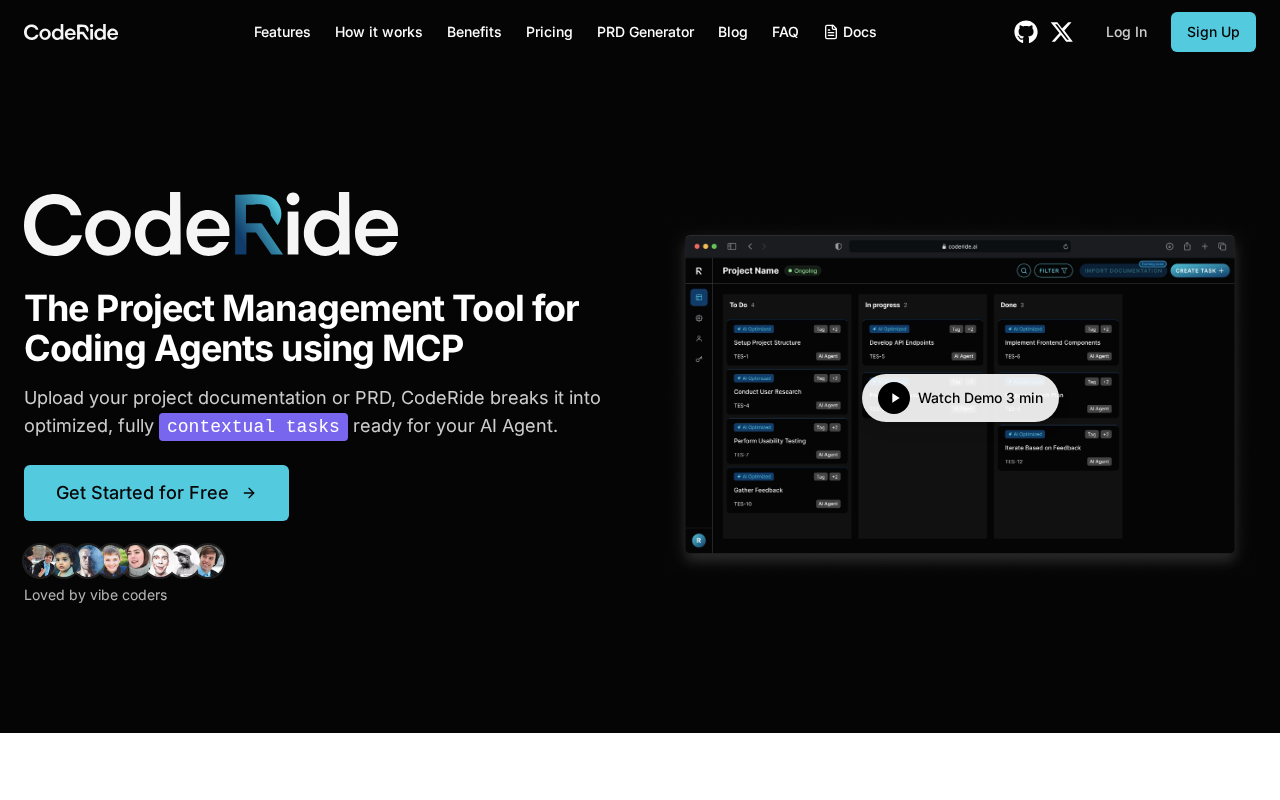Open the FAQ section
Screen dimensions: 1280x800
click(785, 32)
